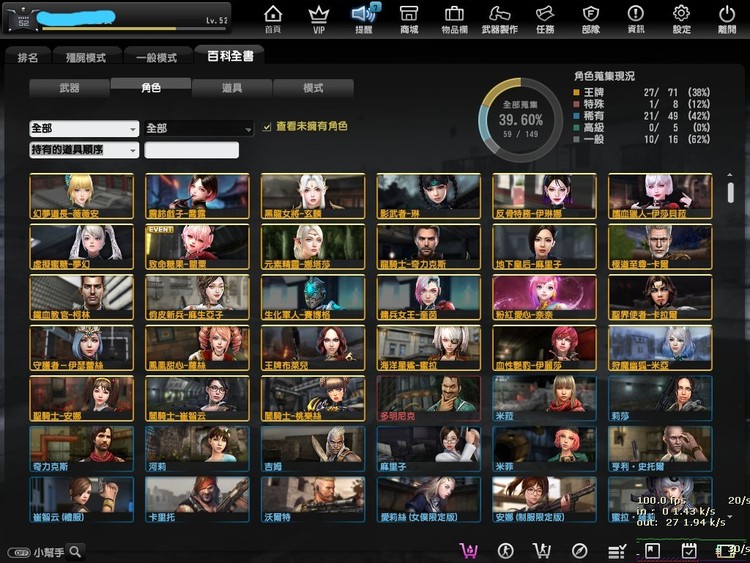This screenshot has height=563, width=750.
Task: Click the search text field beside sort dropdown
Action: pyautogui.click(x=191, y=150)
